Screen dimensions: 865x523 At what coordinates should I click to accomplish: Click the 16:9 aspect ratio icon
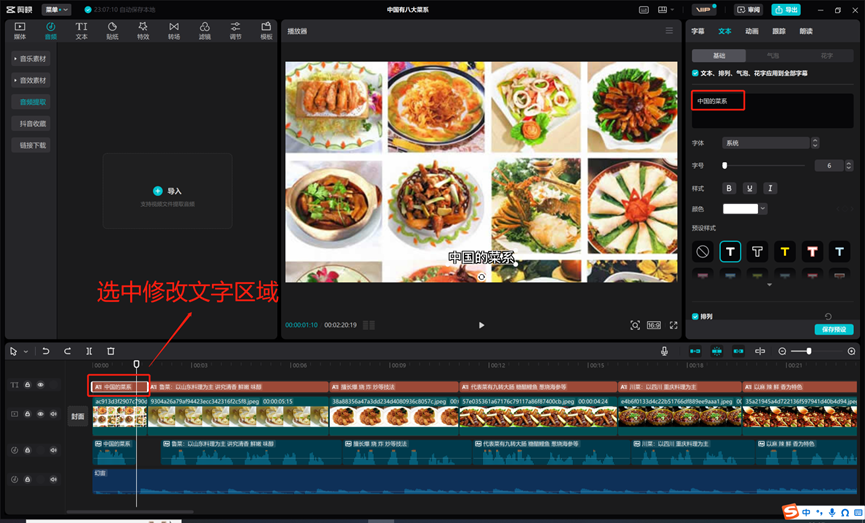654,325
